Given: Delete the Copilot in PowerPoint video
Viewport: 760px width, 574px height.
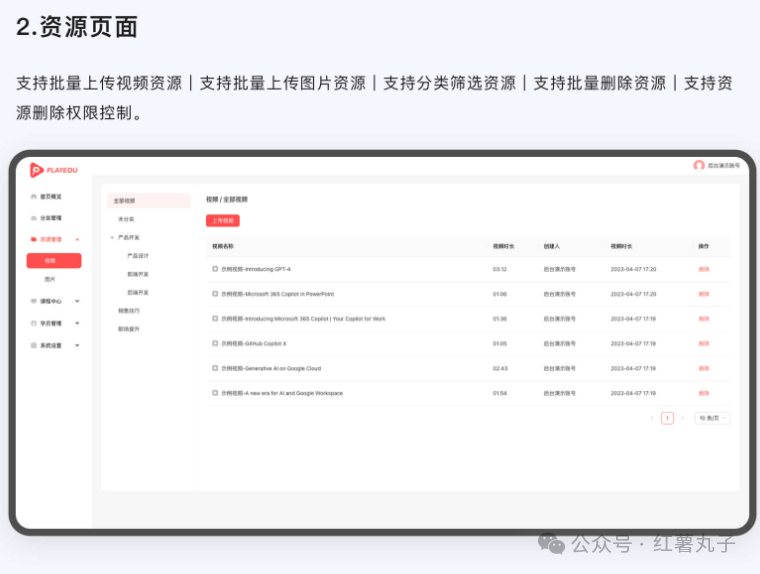Looking at the screenshot, I should (704, 294).
